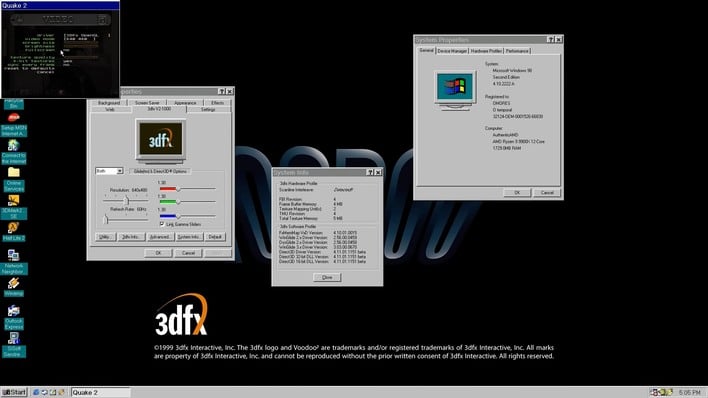Click the green gamma slider
Viewport: 708px width, 398px height.
178,202
